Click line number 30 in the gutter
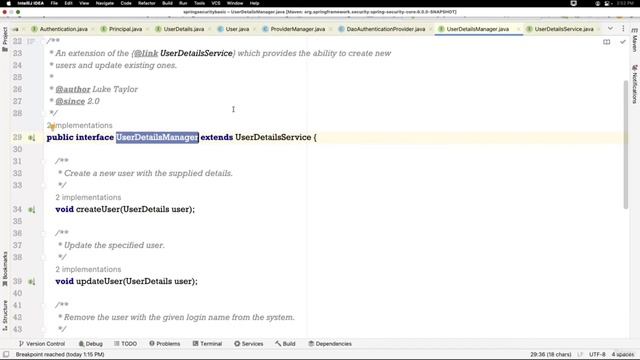The height and width of the screenshot is (360, 640). tap(18, 149)
